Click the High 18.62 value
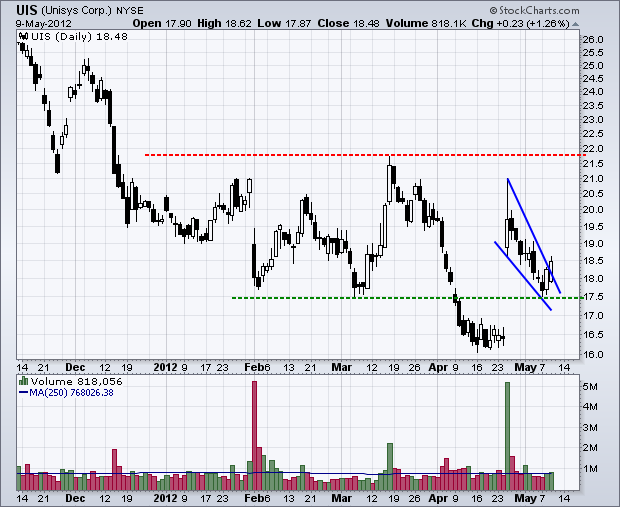 pos(224,23)
